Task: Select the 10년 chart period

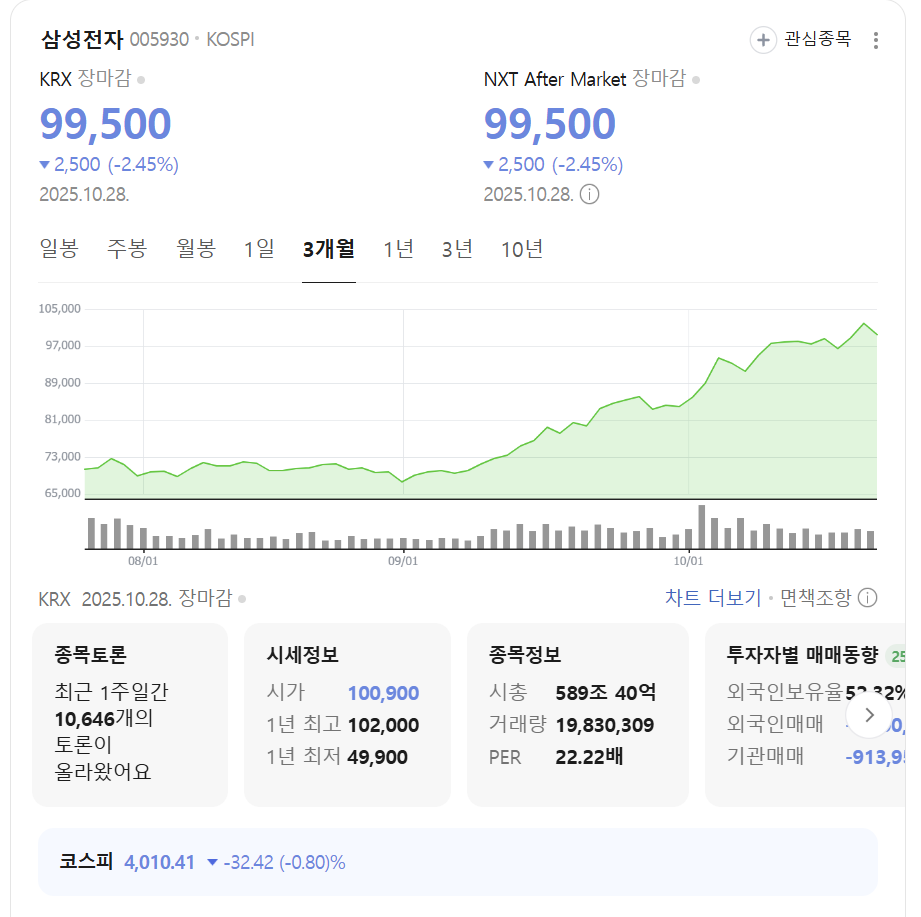Action: (522, 249)
